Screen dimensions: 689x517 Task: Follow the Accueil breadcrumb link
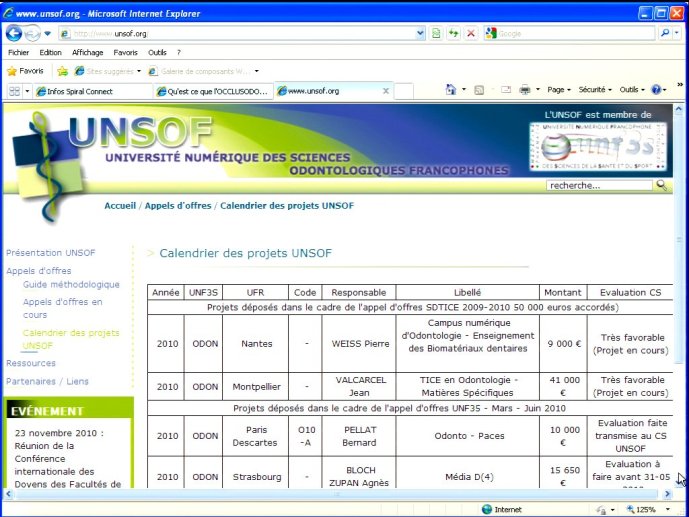[120, 206]
